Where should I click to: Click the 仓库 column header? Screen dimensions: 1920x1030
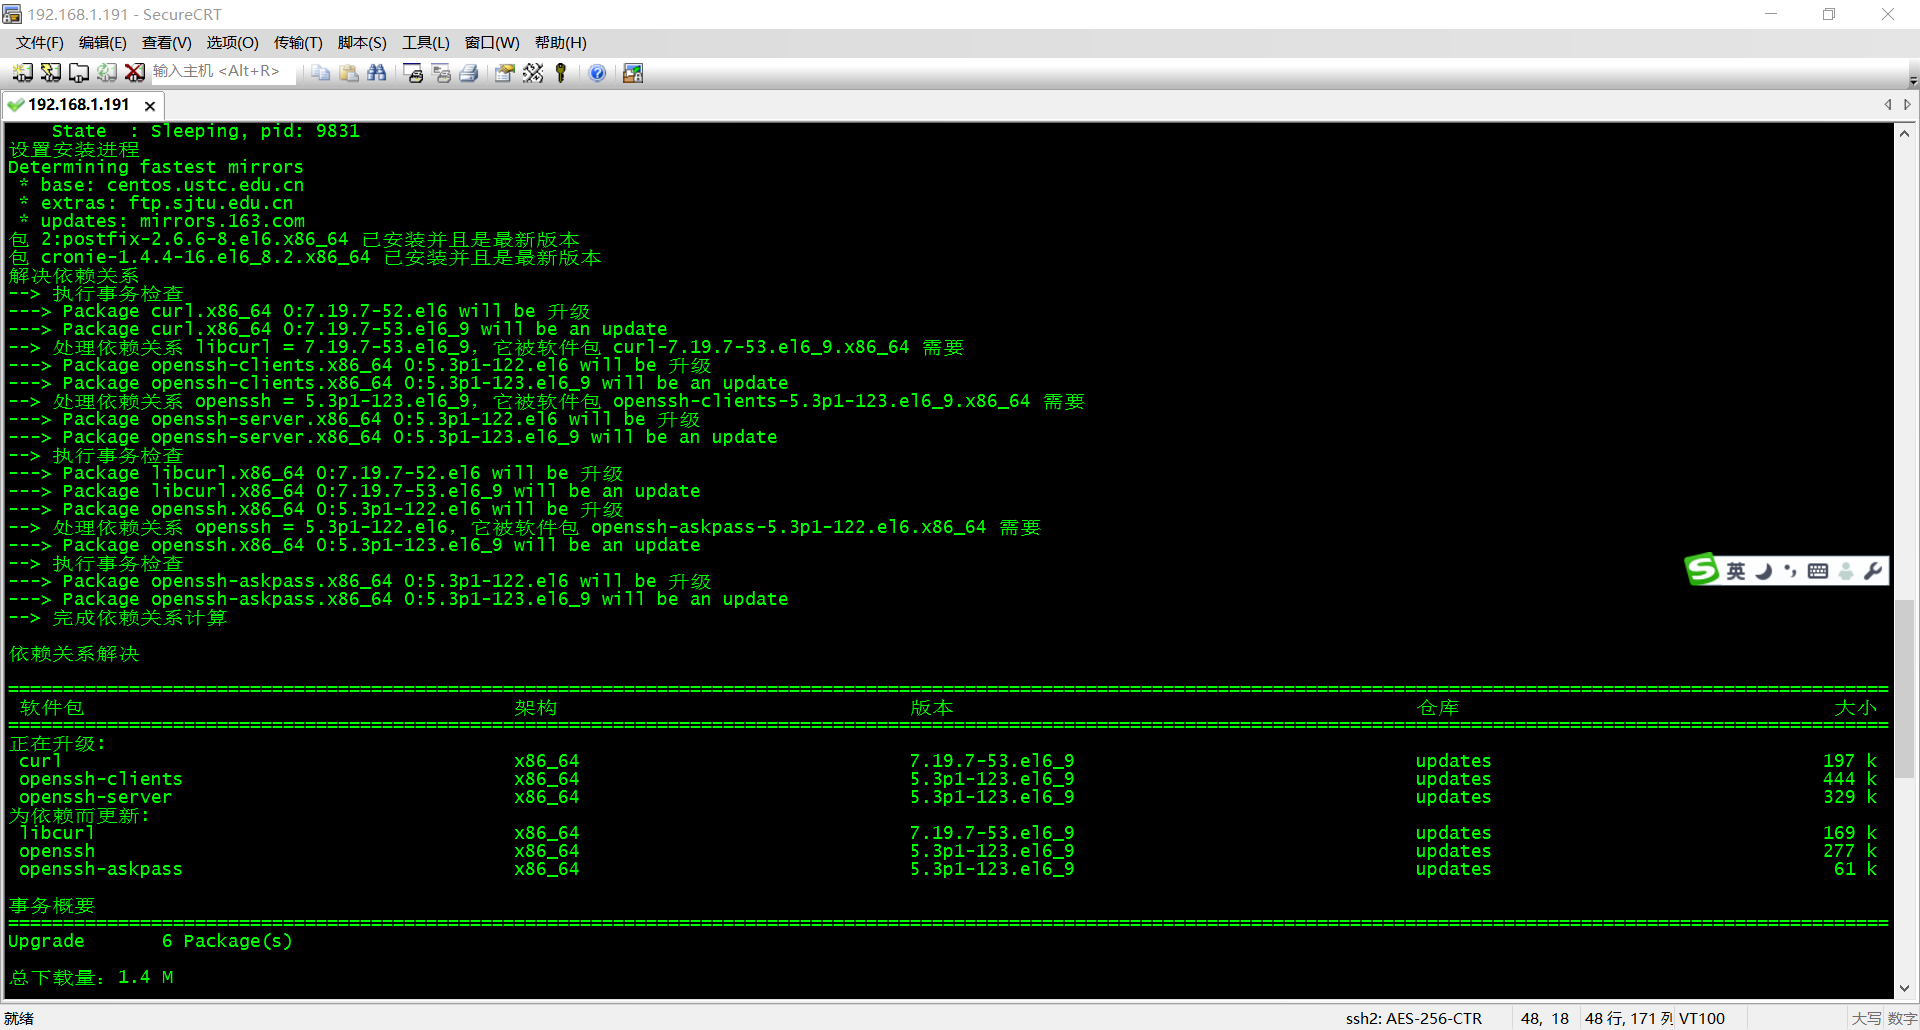[x=1438, y=707]
